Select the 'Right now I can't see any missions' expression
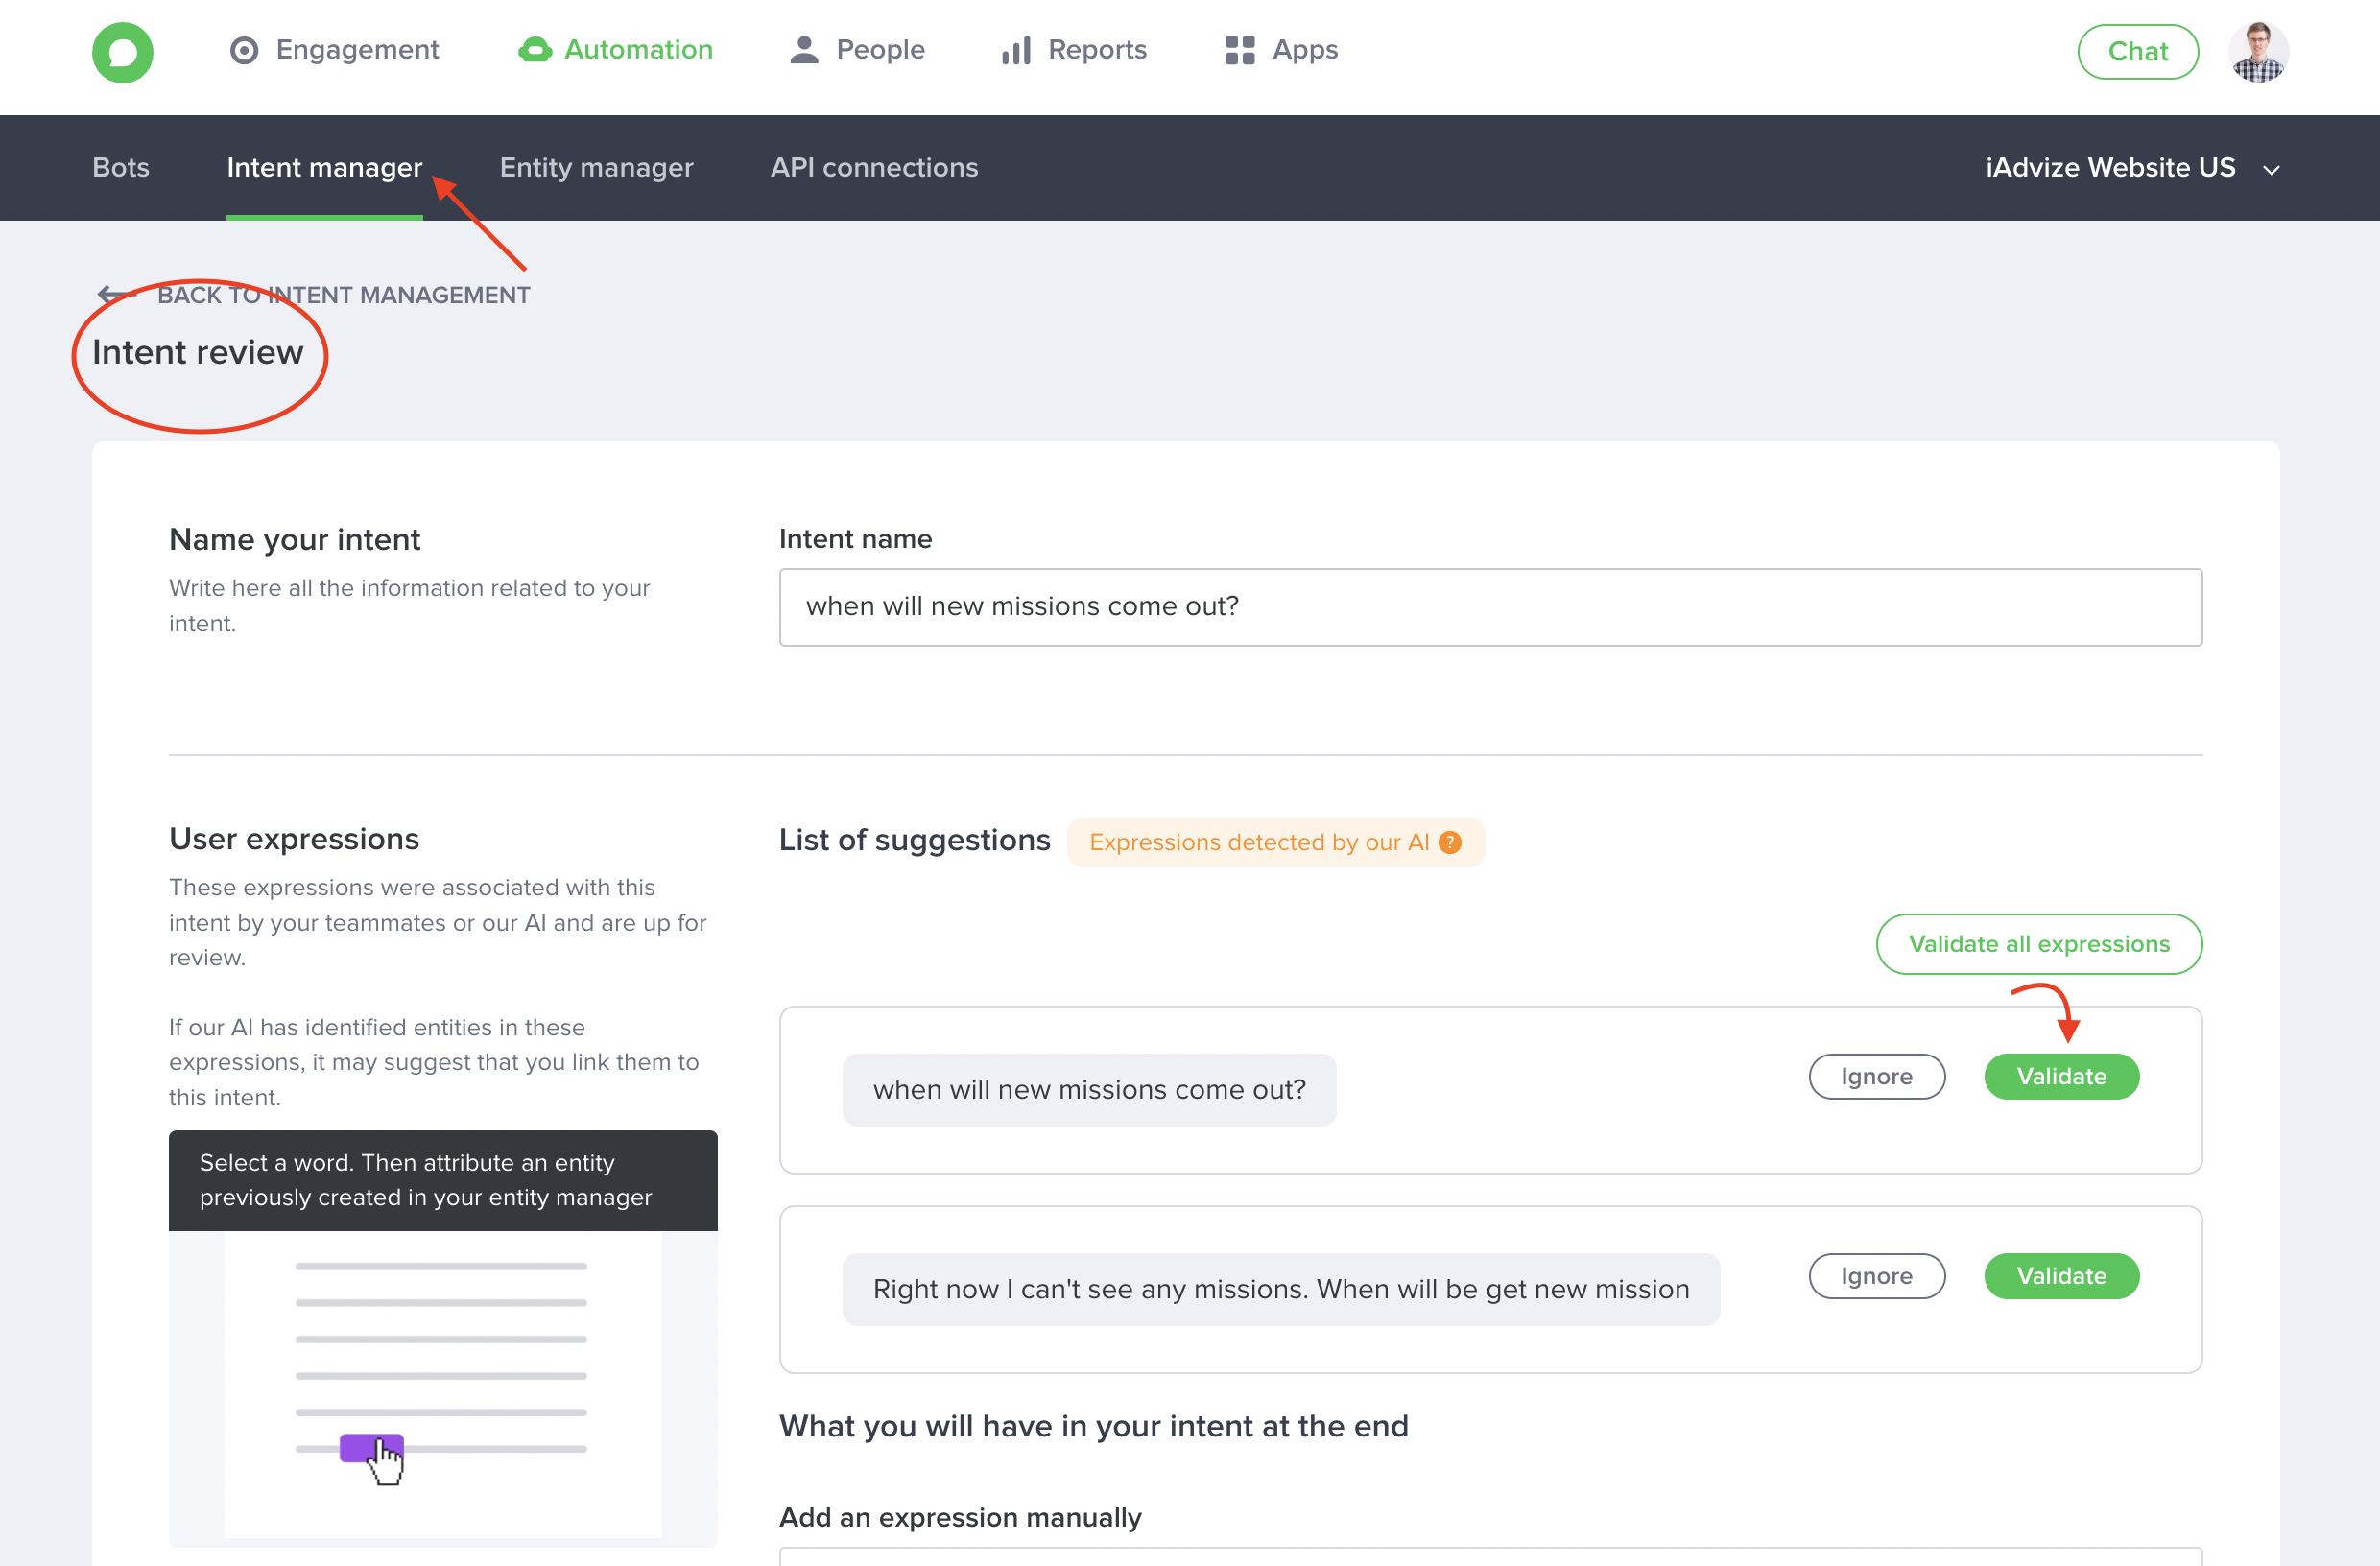 (1281, 1289)
